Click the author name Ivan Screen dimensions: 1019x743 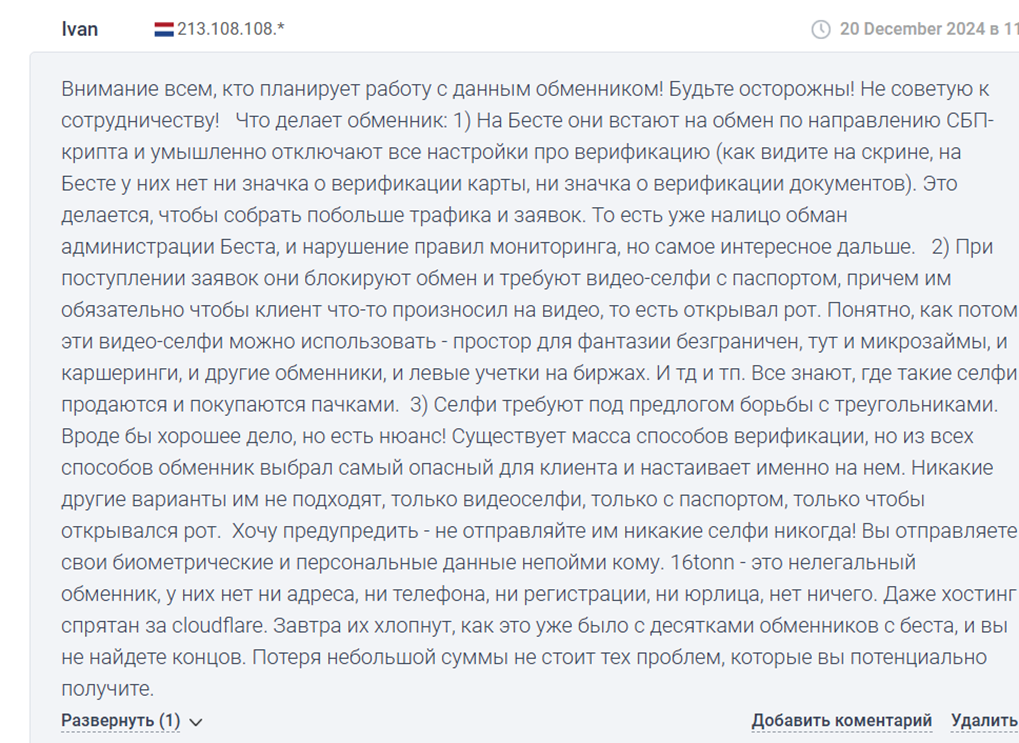80,29
